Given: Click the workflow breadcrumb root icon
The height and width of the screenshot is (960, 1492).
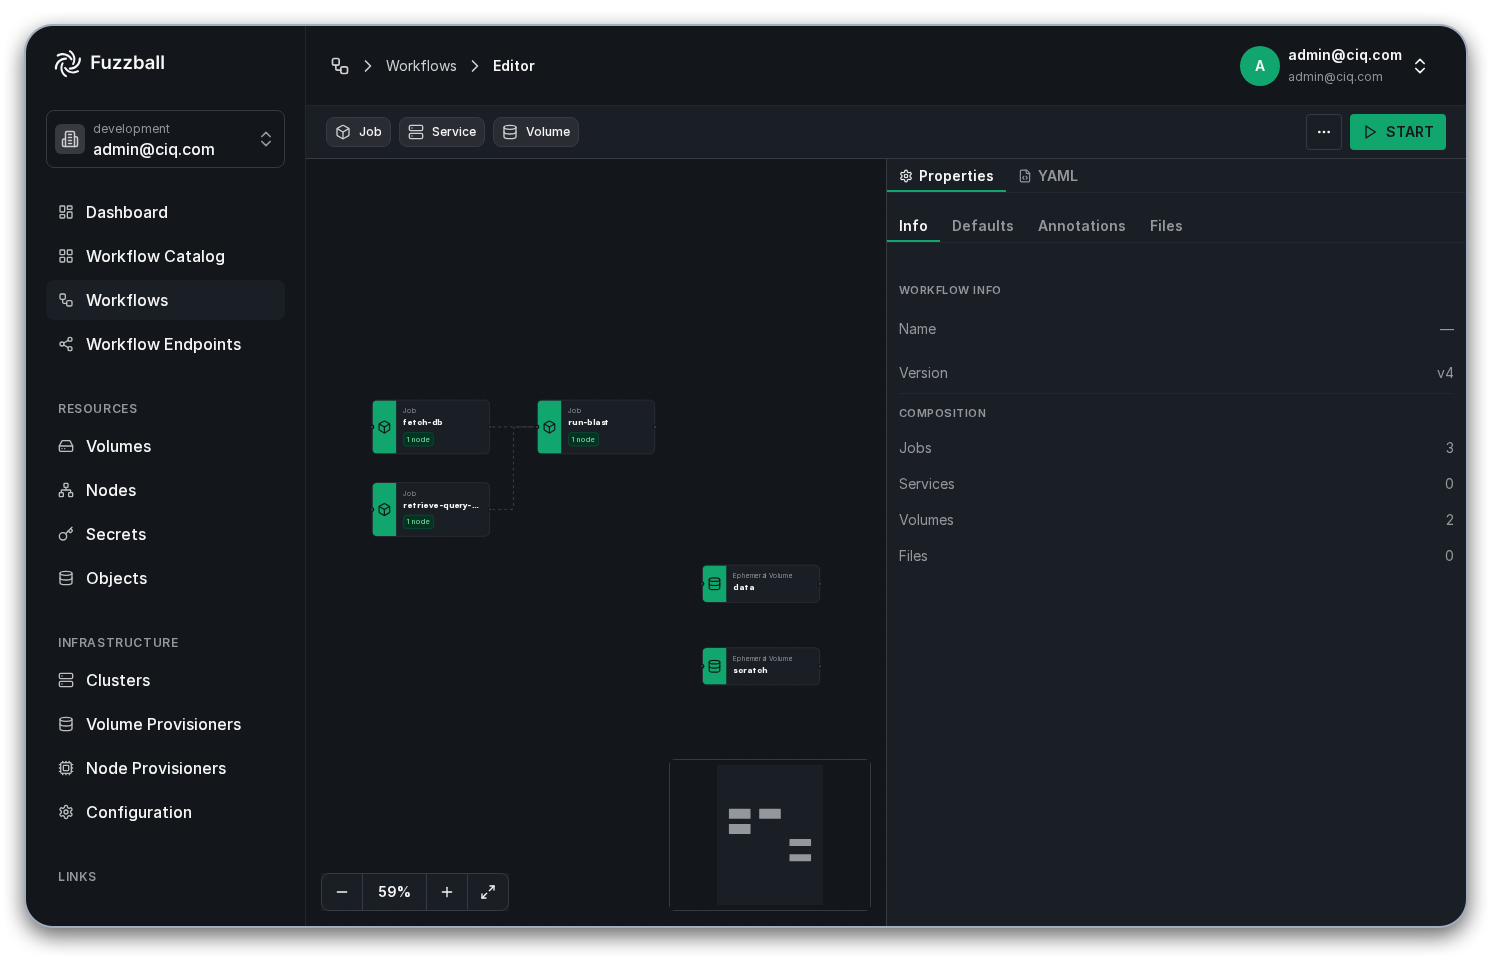Looking at the screenshot, I should pyautogui.click(x=340, y=66).
